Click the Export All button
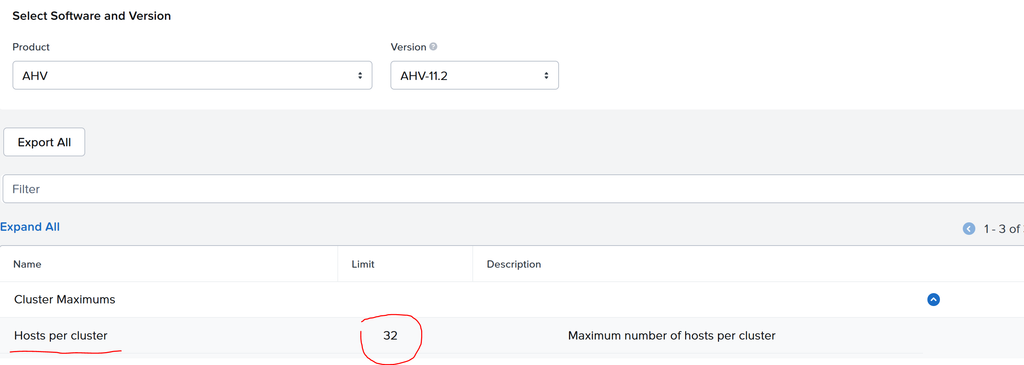 click(44, 142)
